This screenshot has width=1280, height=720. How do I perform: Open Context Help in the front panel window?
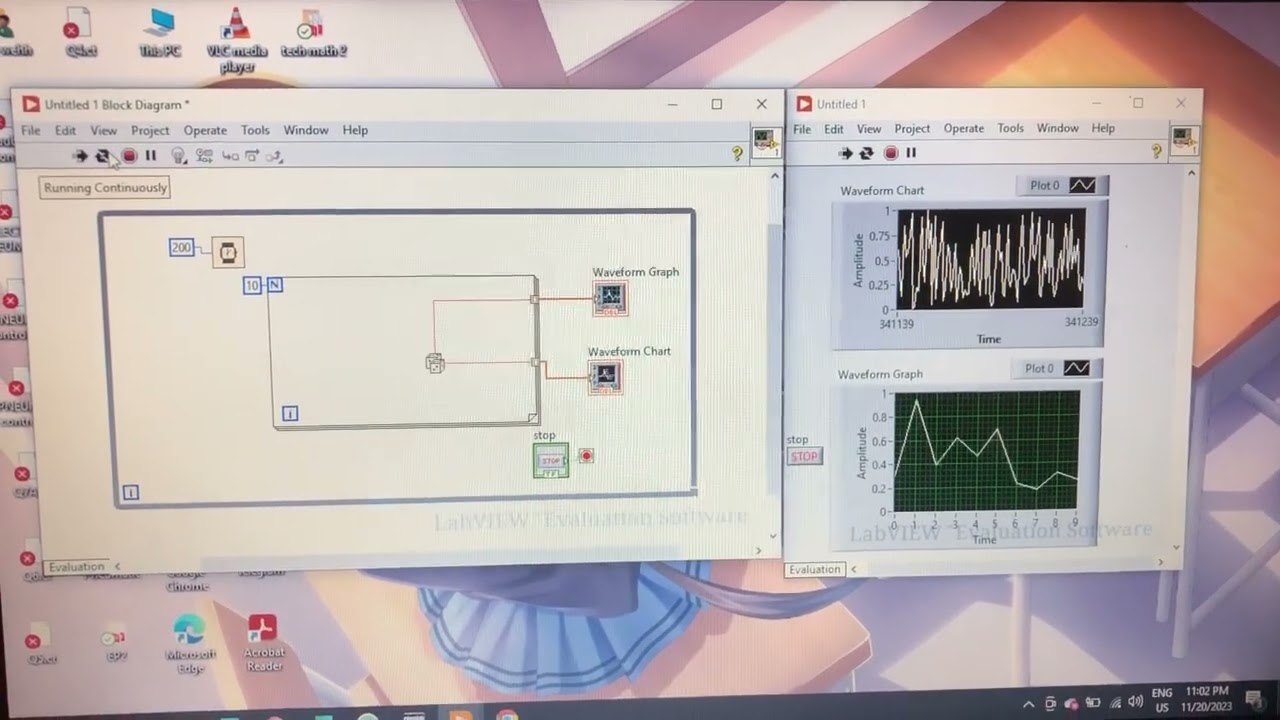click(x=1157, y=151)
